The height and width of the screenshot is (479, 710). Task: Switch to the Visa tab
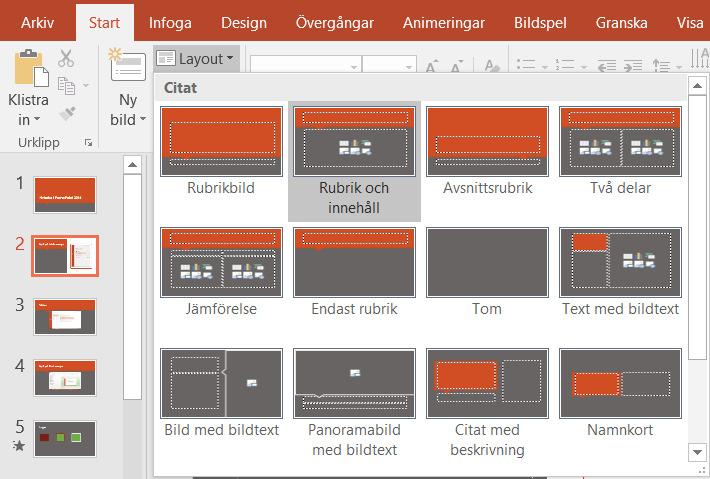[690, 23]
